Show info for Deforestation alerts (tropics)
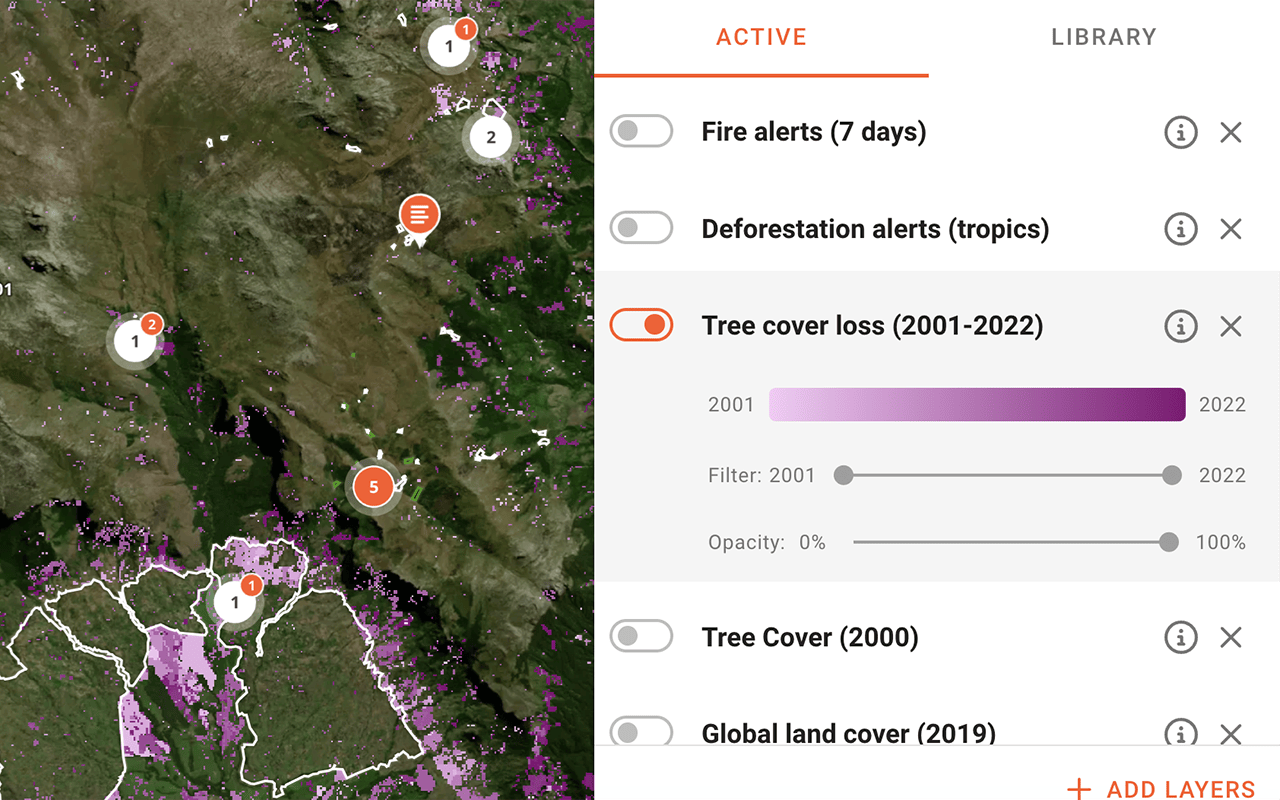 coord(1180,229)
